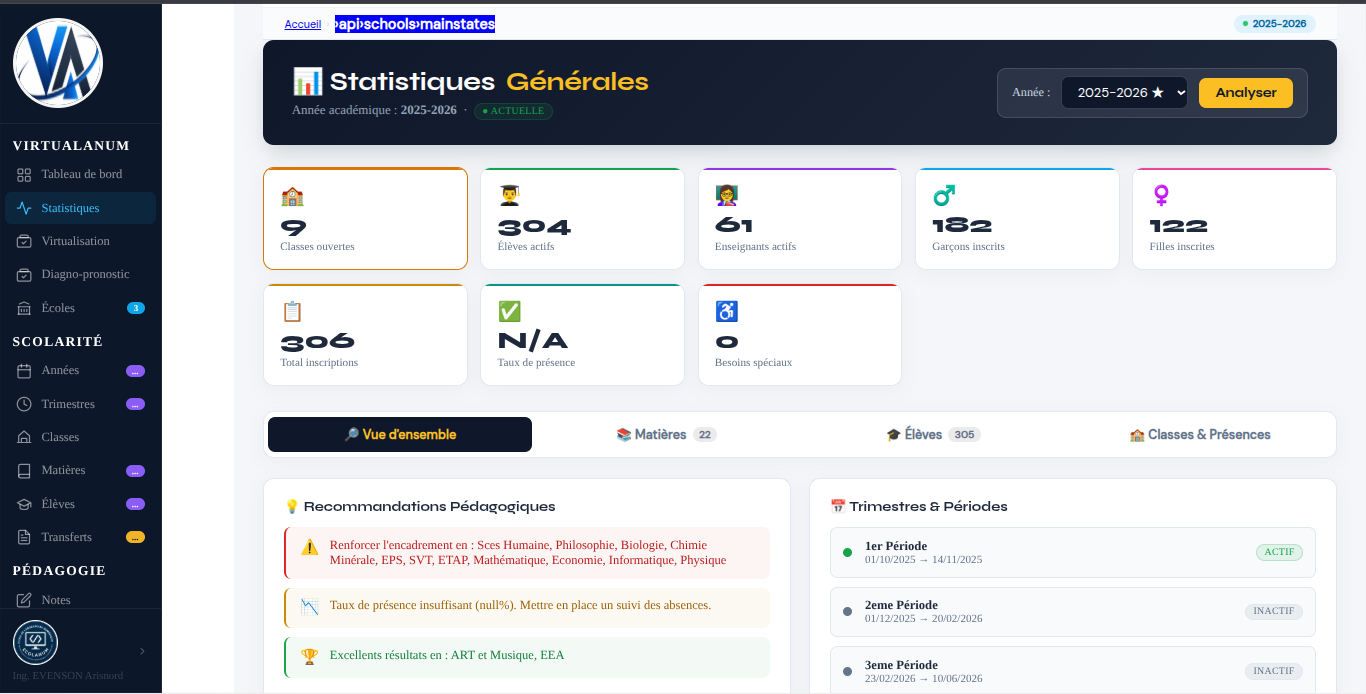Click the VA logo at top of sidebar
Image resolution: width=1366 pixels, height=694 pixels.
pos(58,63)
